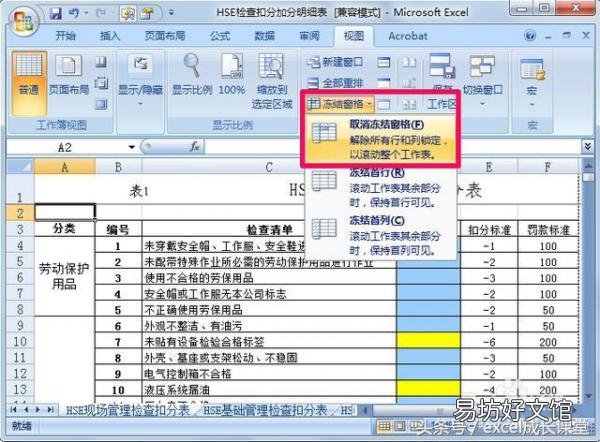Click 罚款标准 header cell
The image size is (600, 442).
click(x=548, y=229)
